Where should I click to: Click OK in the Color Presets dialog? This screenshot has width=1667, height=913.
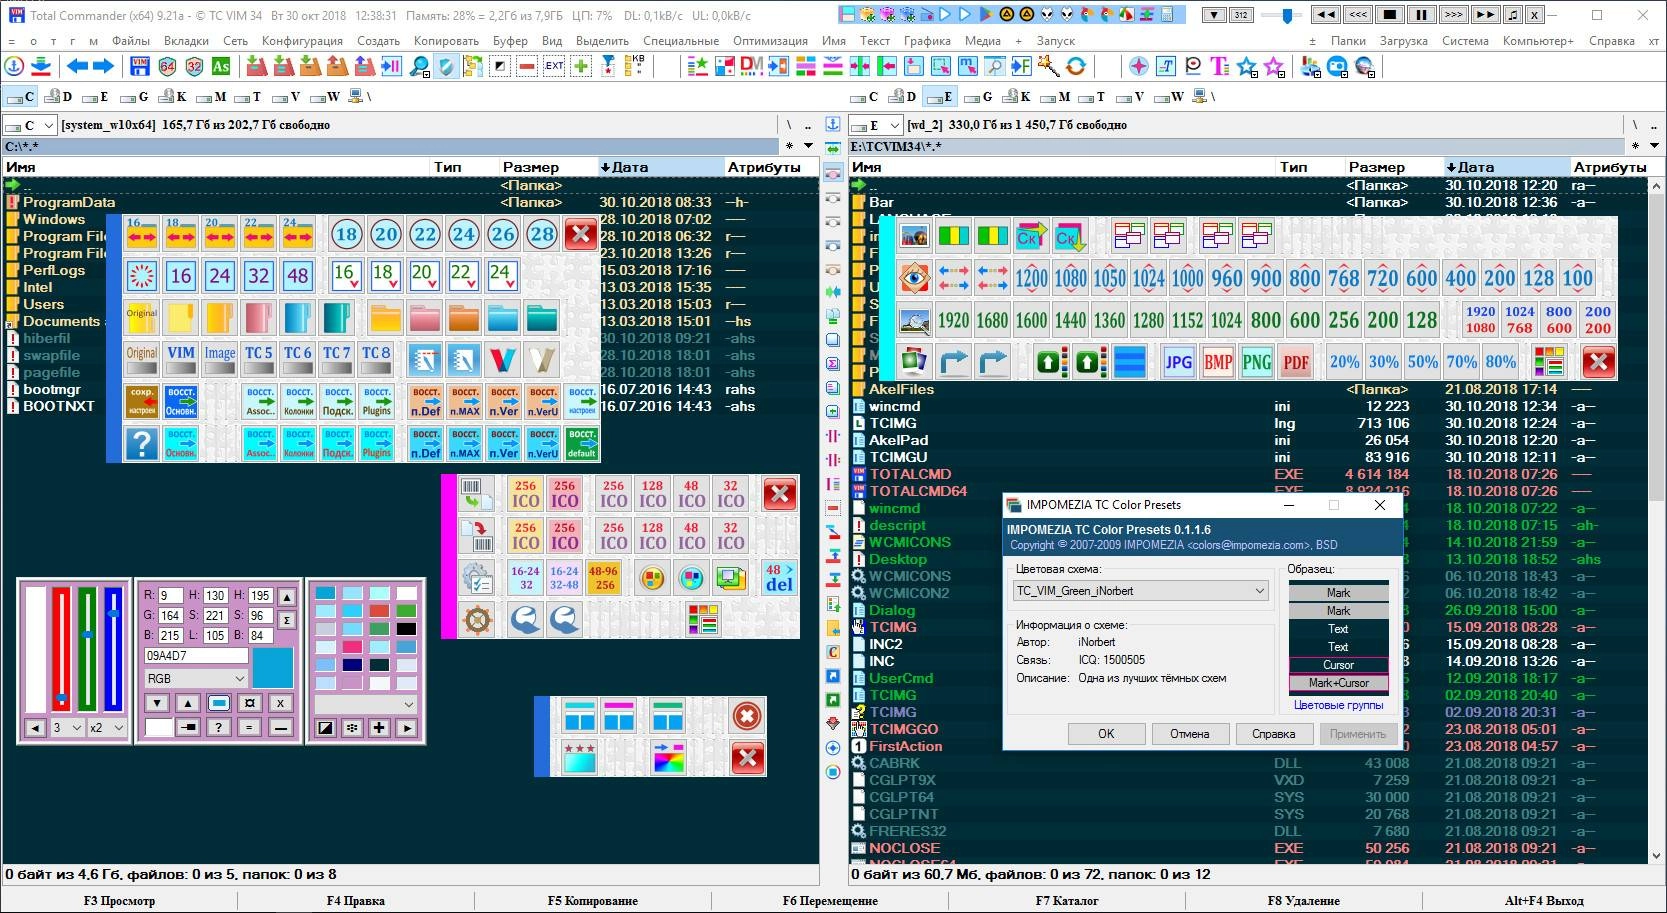pyautogui.click(x=1106, y=733)
